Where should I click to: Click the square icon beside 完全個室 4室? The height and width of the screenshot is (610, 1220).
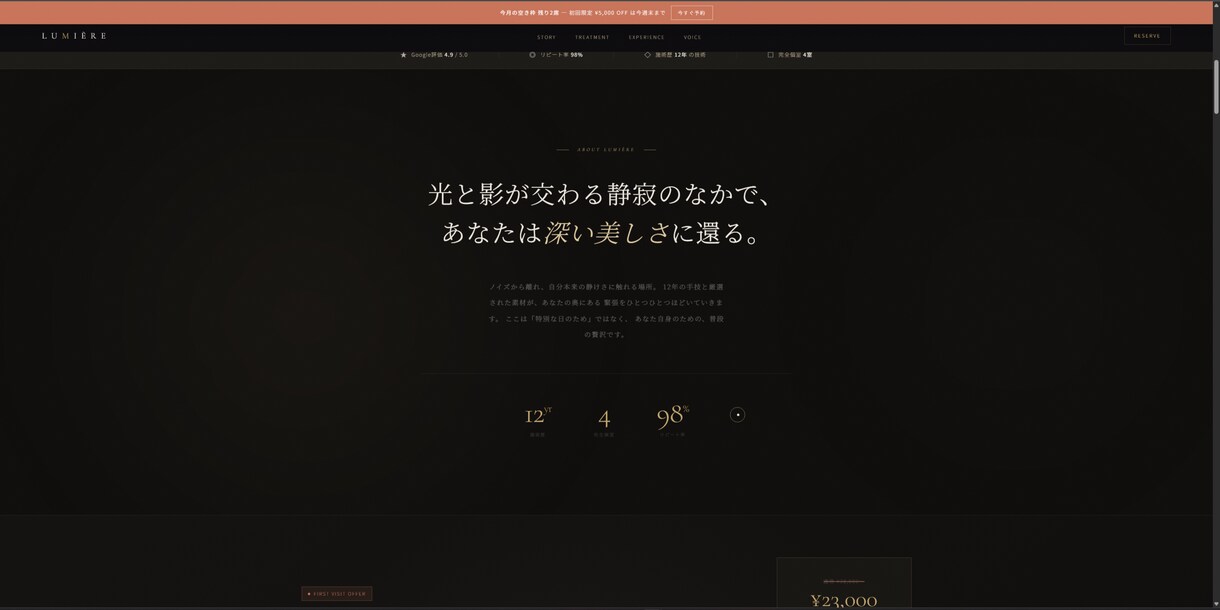coord(770,55)
